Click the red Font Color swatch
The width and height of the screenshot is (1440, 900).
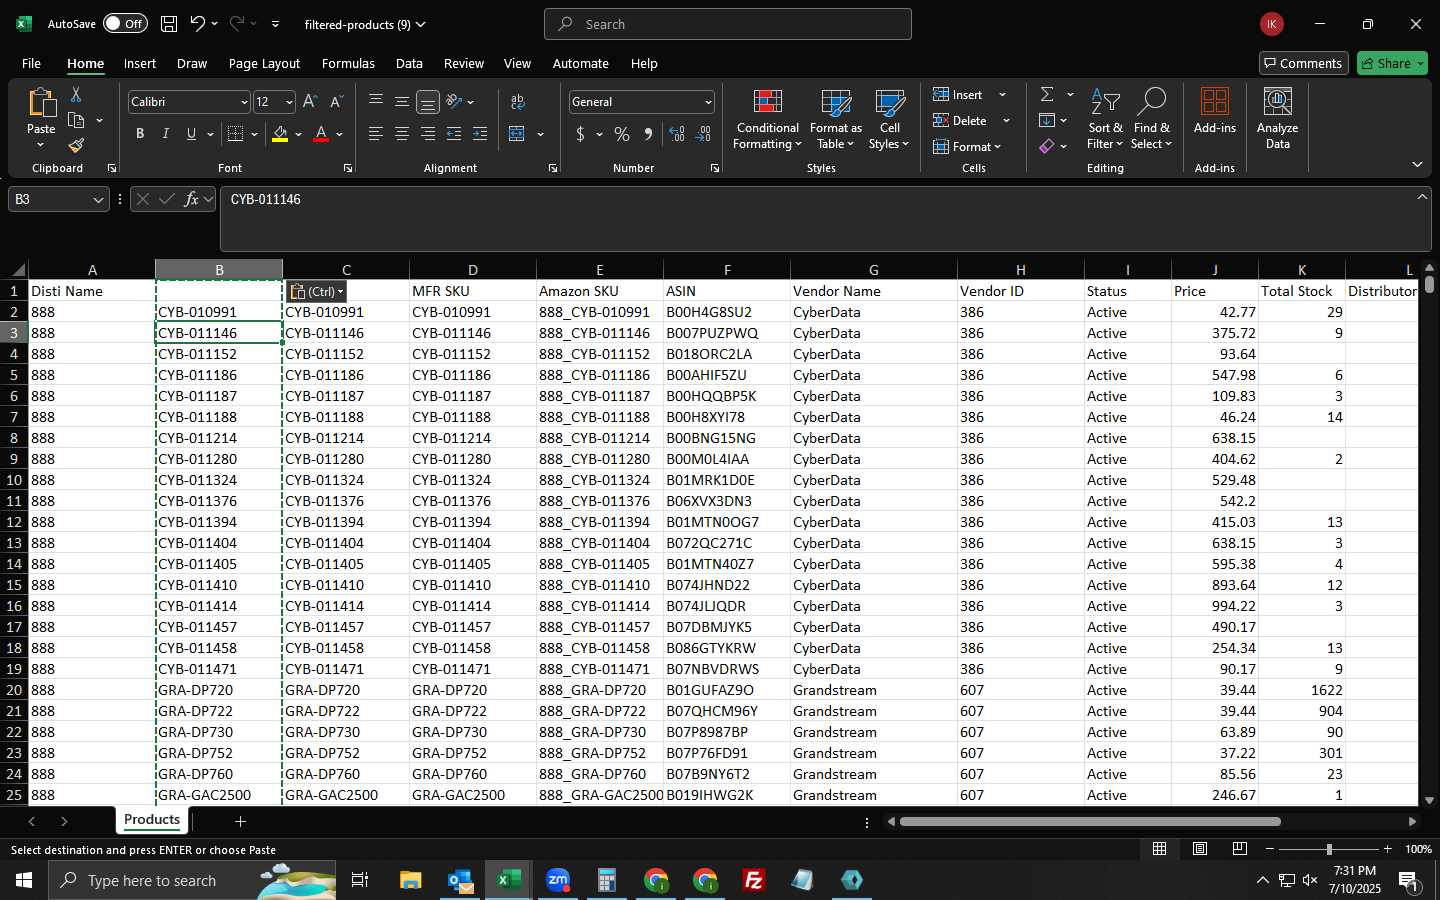pyautogui.click(x=321, y=134)
